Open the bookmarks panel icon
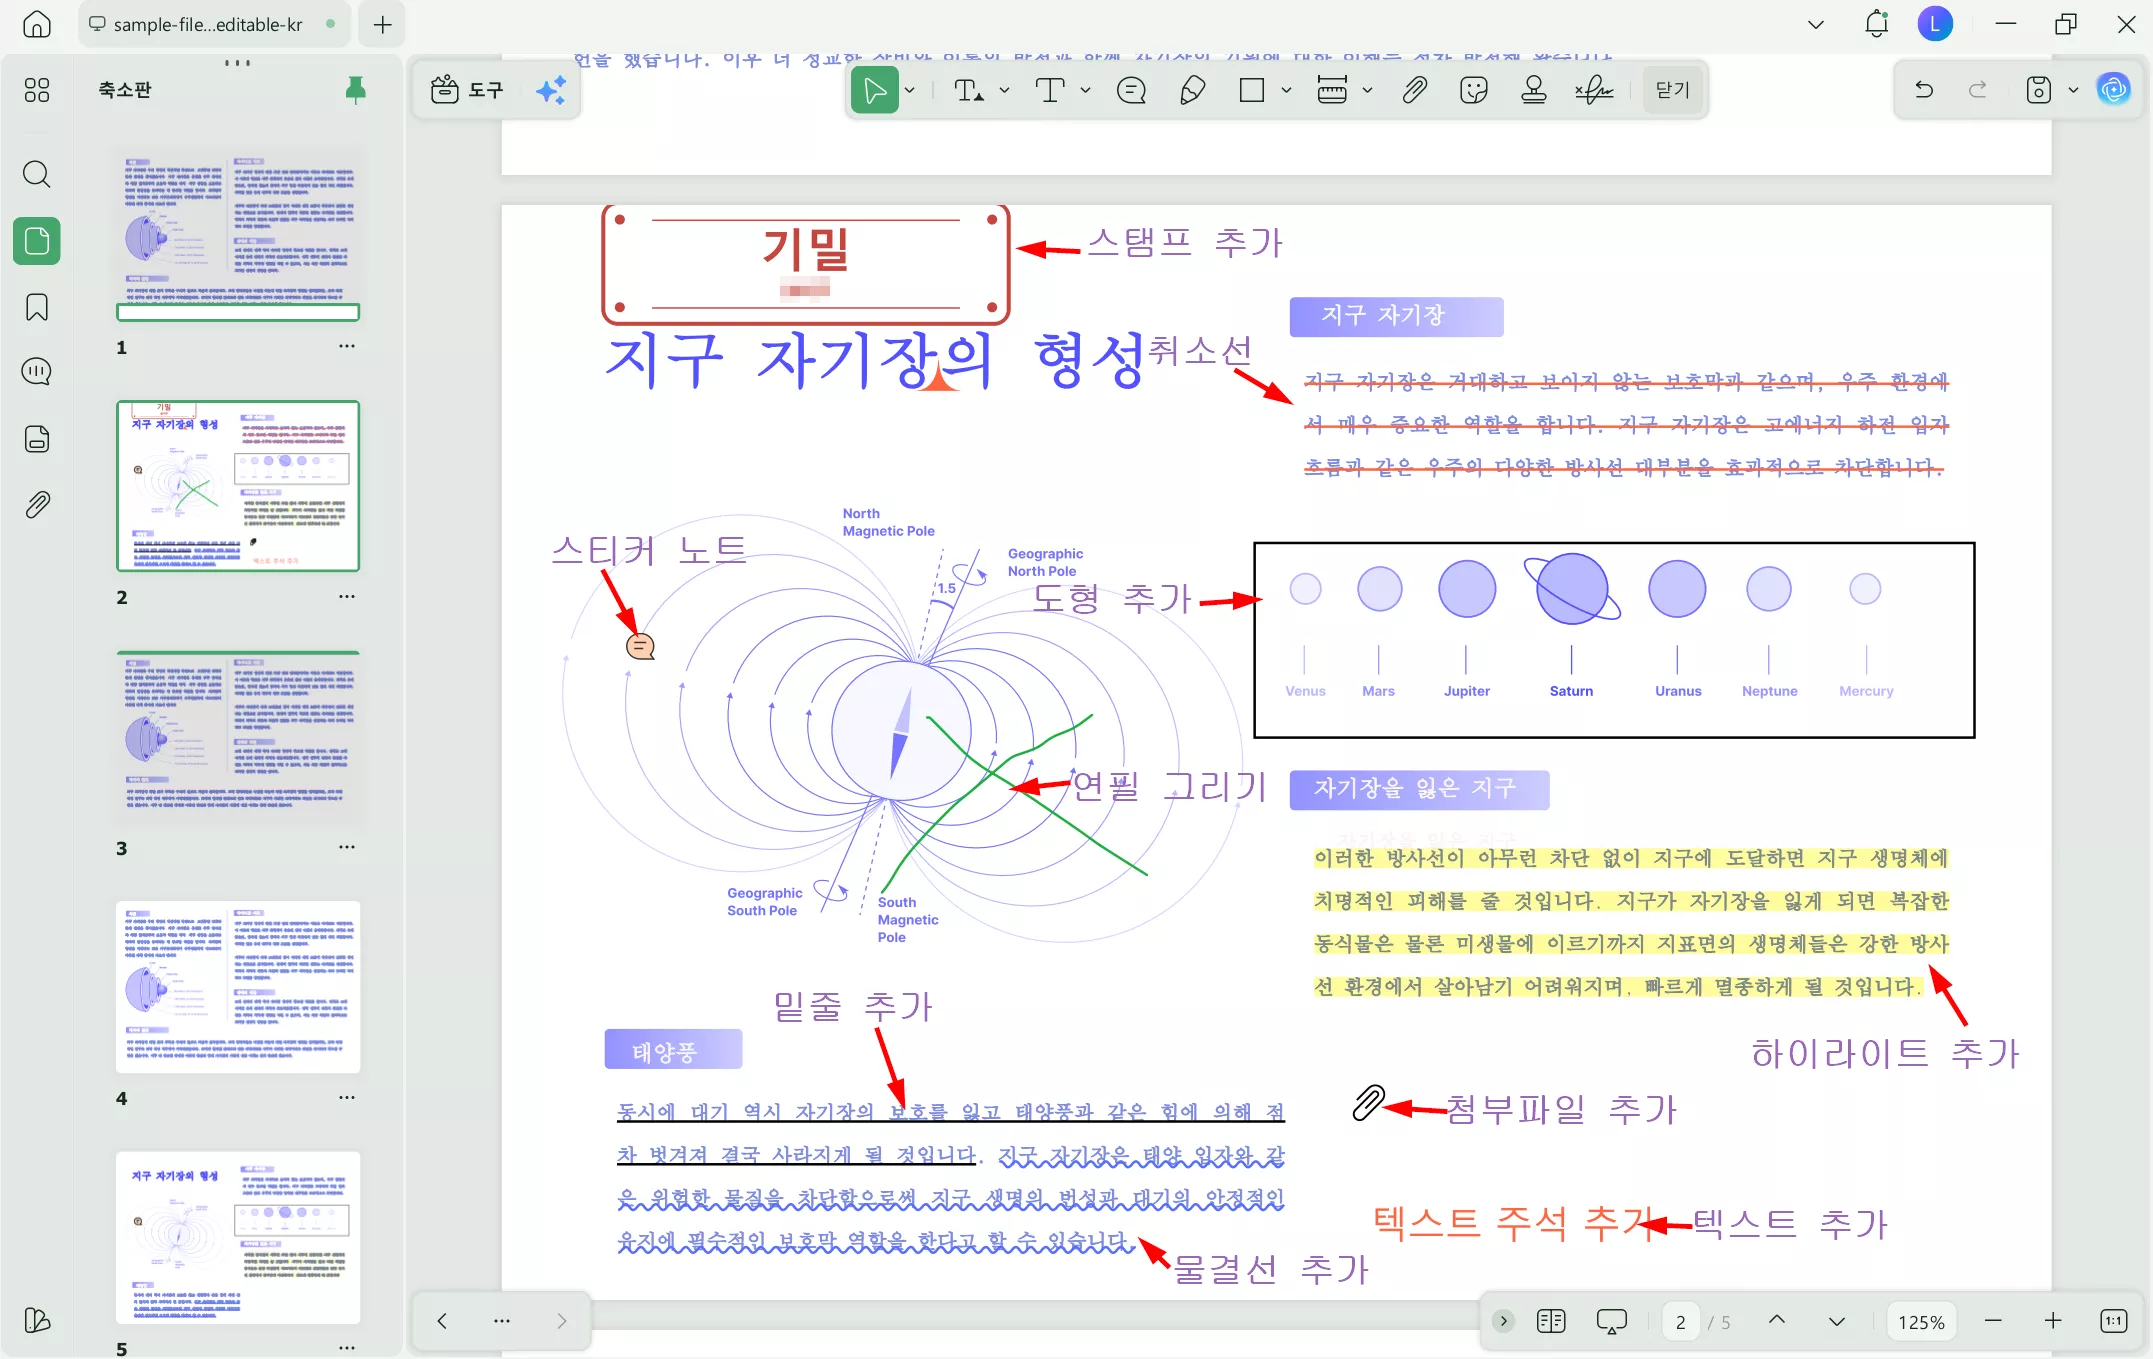This screenshot has width=2153, height=1359. (37, 307)
